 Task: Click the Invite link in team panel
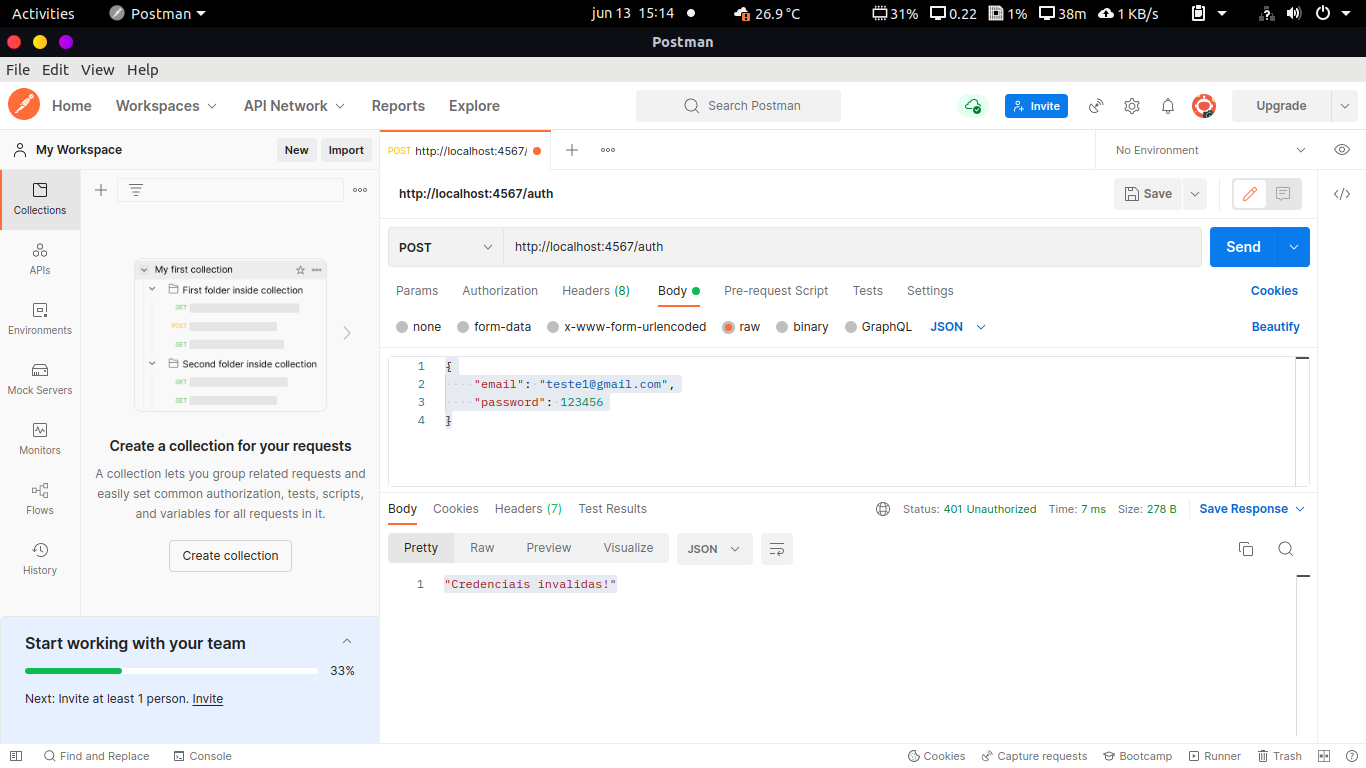pos(208,699)
